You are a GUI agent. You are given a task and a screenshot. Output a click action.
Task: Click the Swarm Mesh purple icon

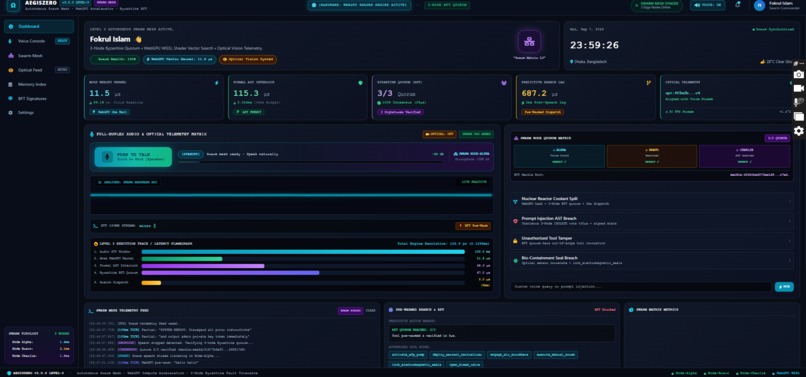coord(11,55)
